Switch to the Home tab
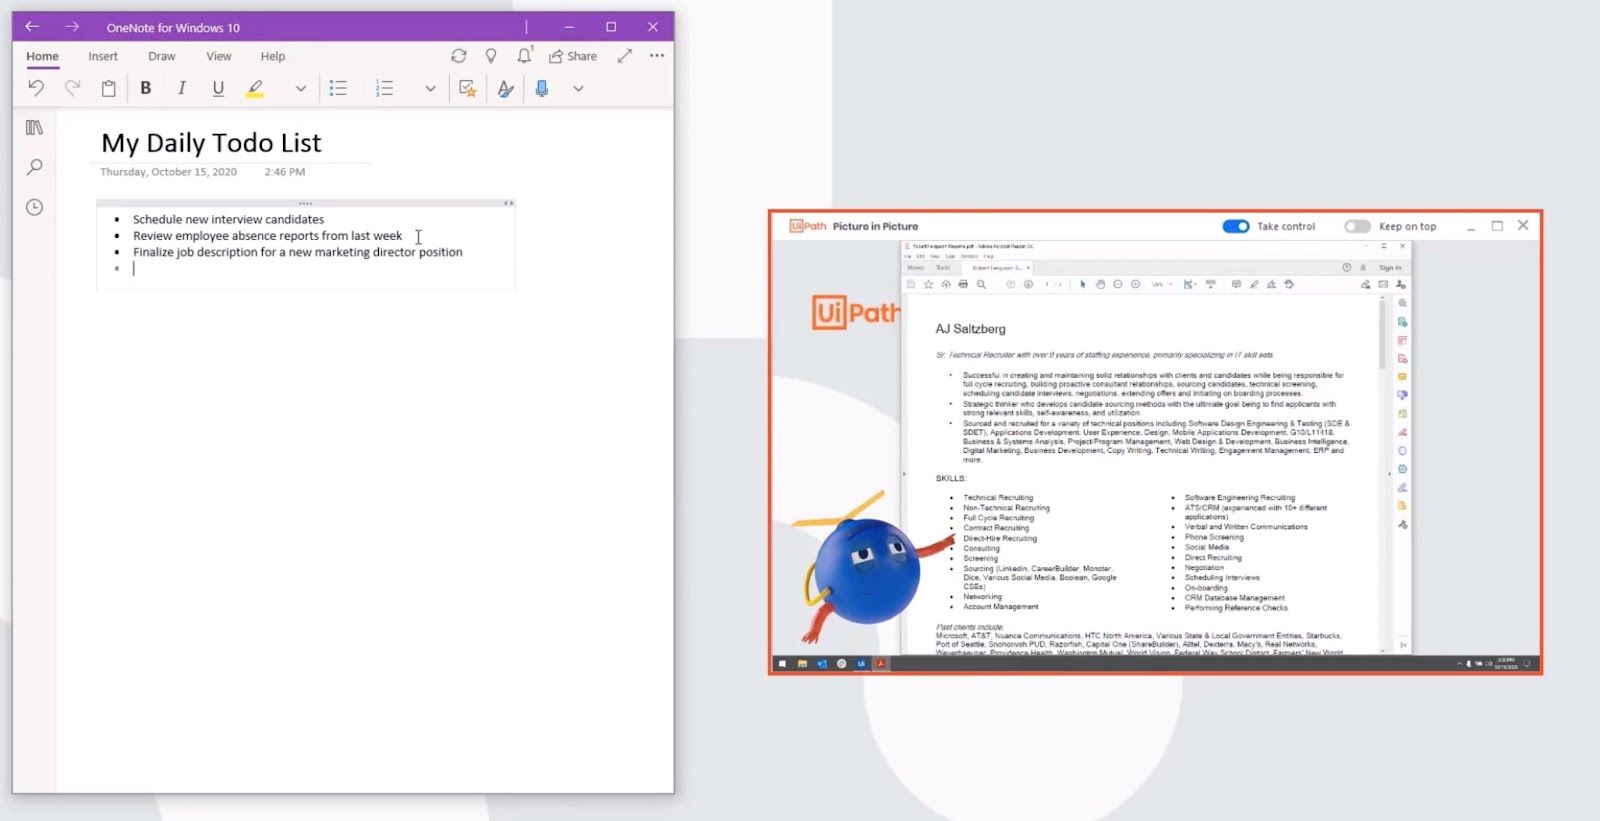The image size is (1600, 821). point(42,56)
